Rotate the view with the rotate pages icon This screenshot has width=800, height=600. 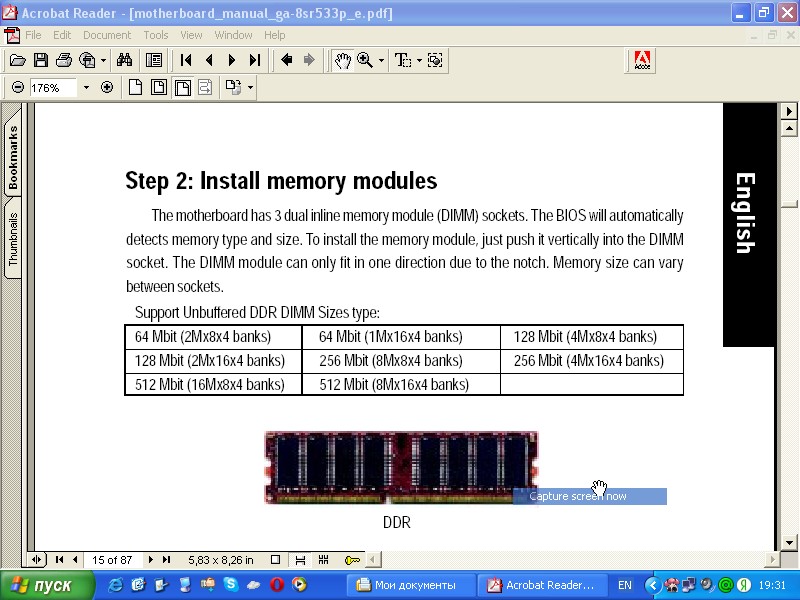point(233,87)
